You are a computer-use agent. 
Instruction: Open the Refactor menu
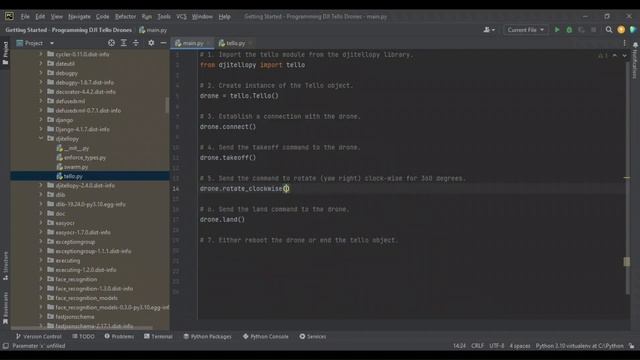[x=125, y=17]
